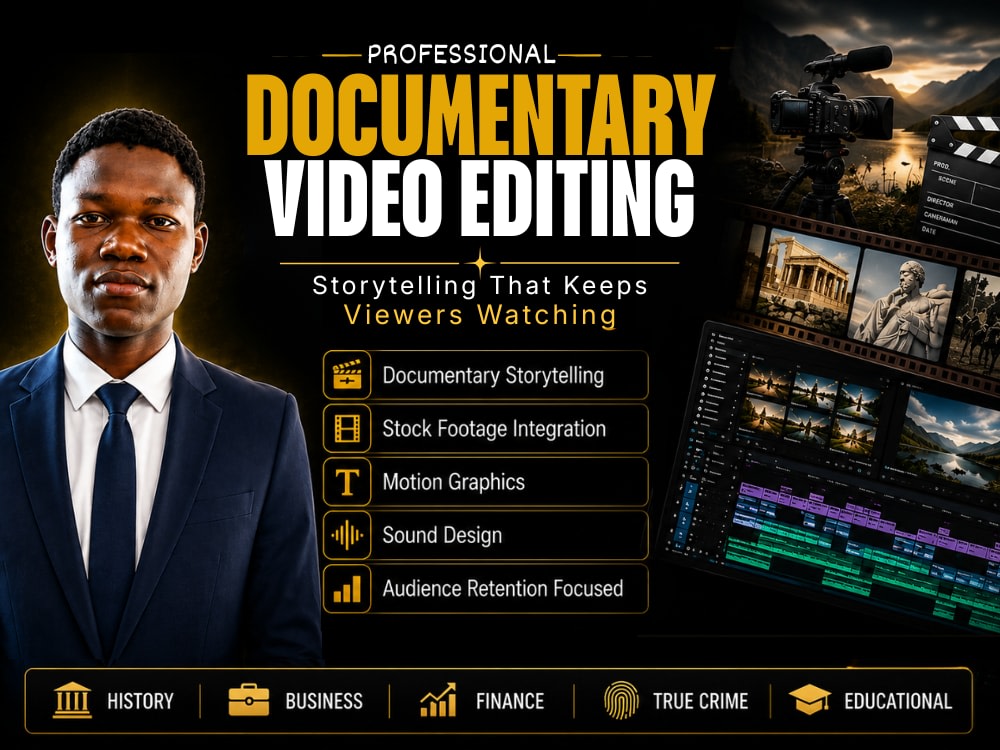Click the waveform icon beside Sound Design
1000x750 pixels.
tap(347, 535)
